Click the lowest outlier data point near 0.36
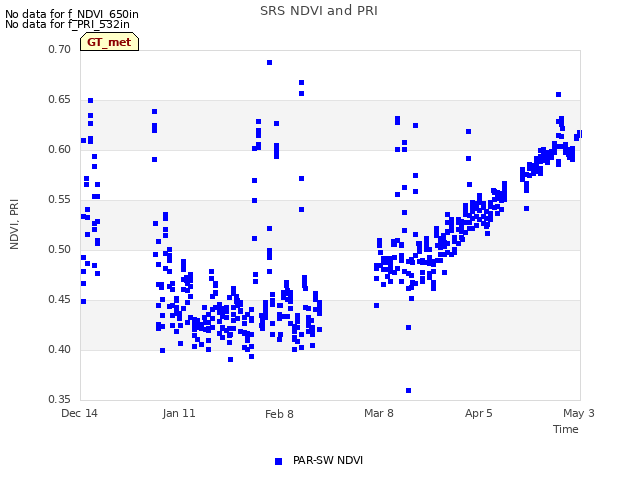The height and width of the screenshot is (480, 640). [409, 391]
